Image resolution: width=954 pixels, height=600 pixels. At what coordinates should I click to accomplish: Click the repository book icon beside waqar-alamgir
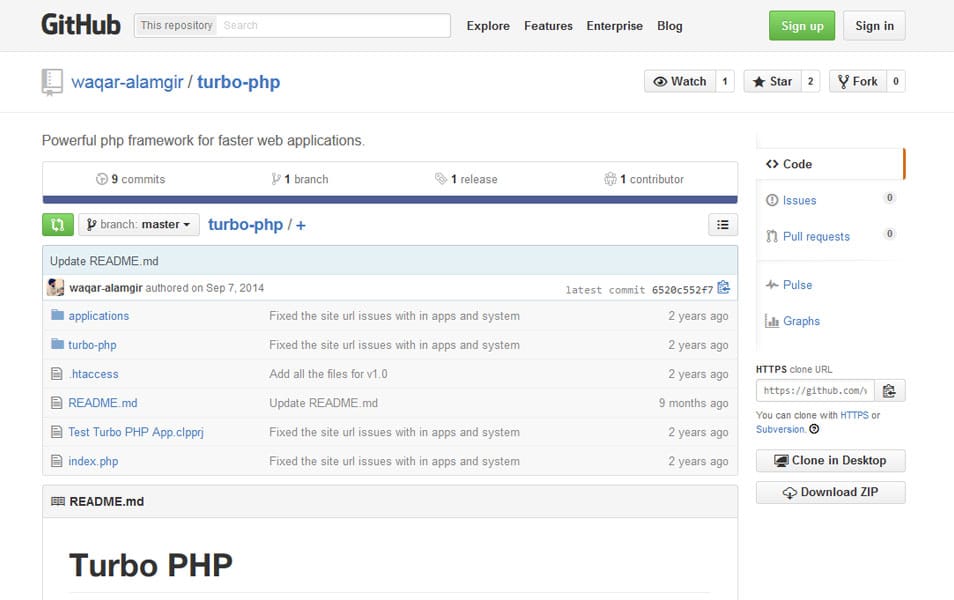pyautogui.click(x=52, y=82)
